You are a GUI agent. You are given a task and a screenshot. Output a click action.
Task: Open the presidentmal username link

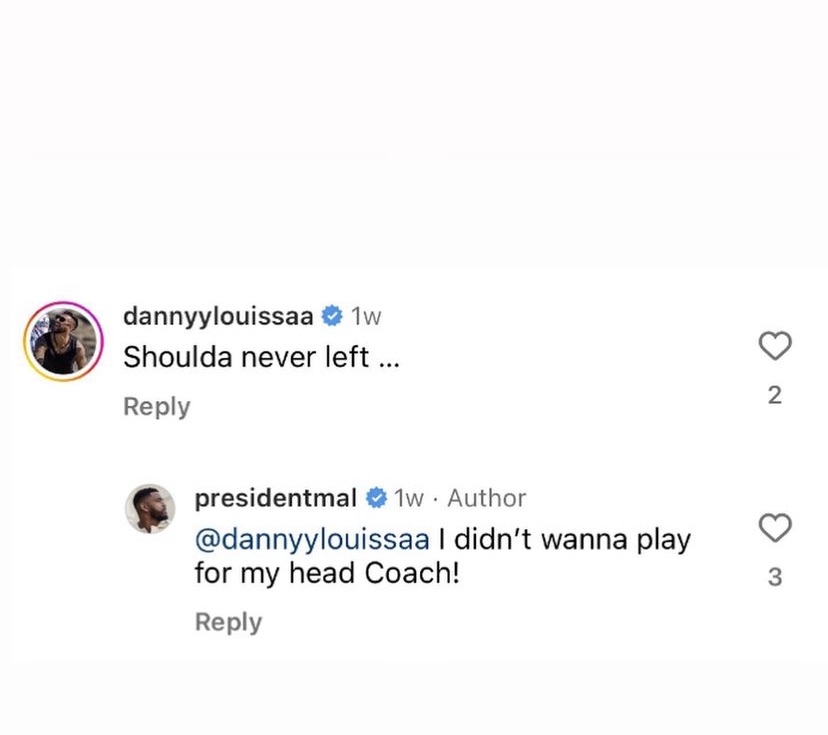click(275, 498)
